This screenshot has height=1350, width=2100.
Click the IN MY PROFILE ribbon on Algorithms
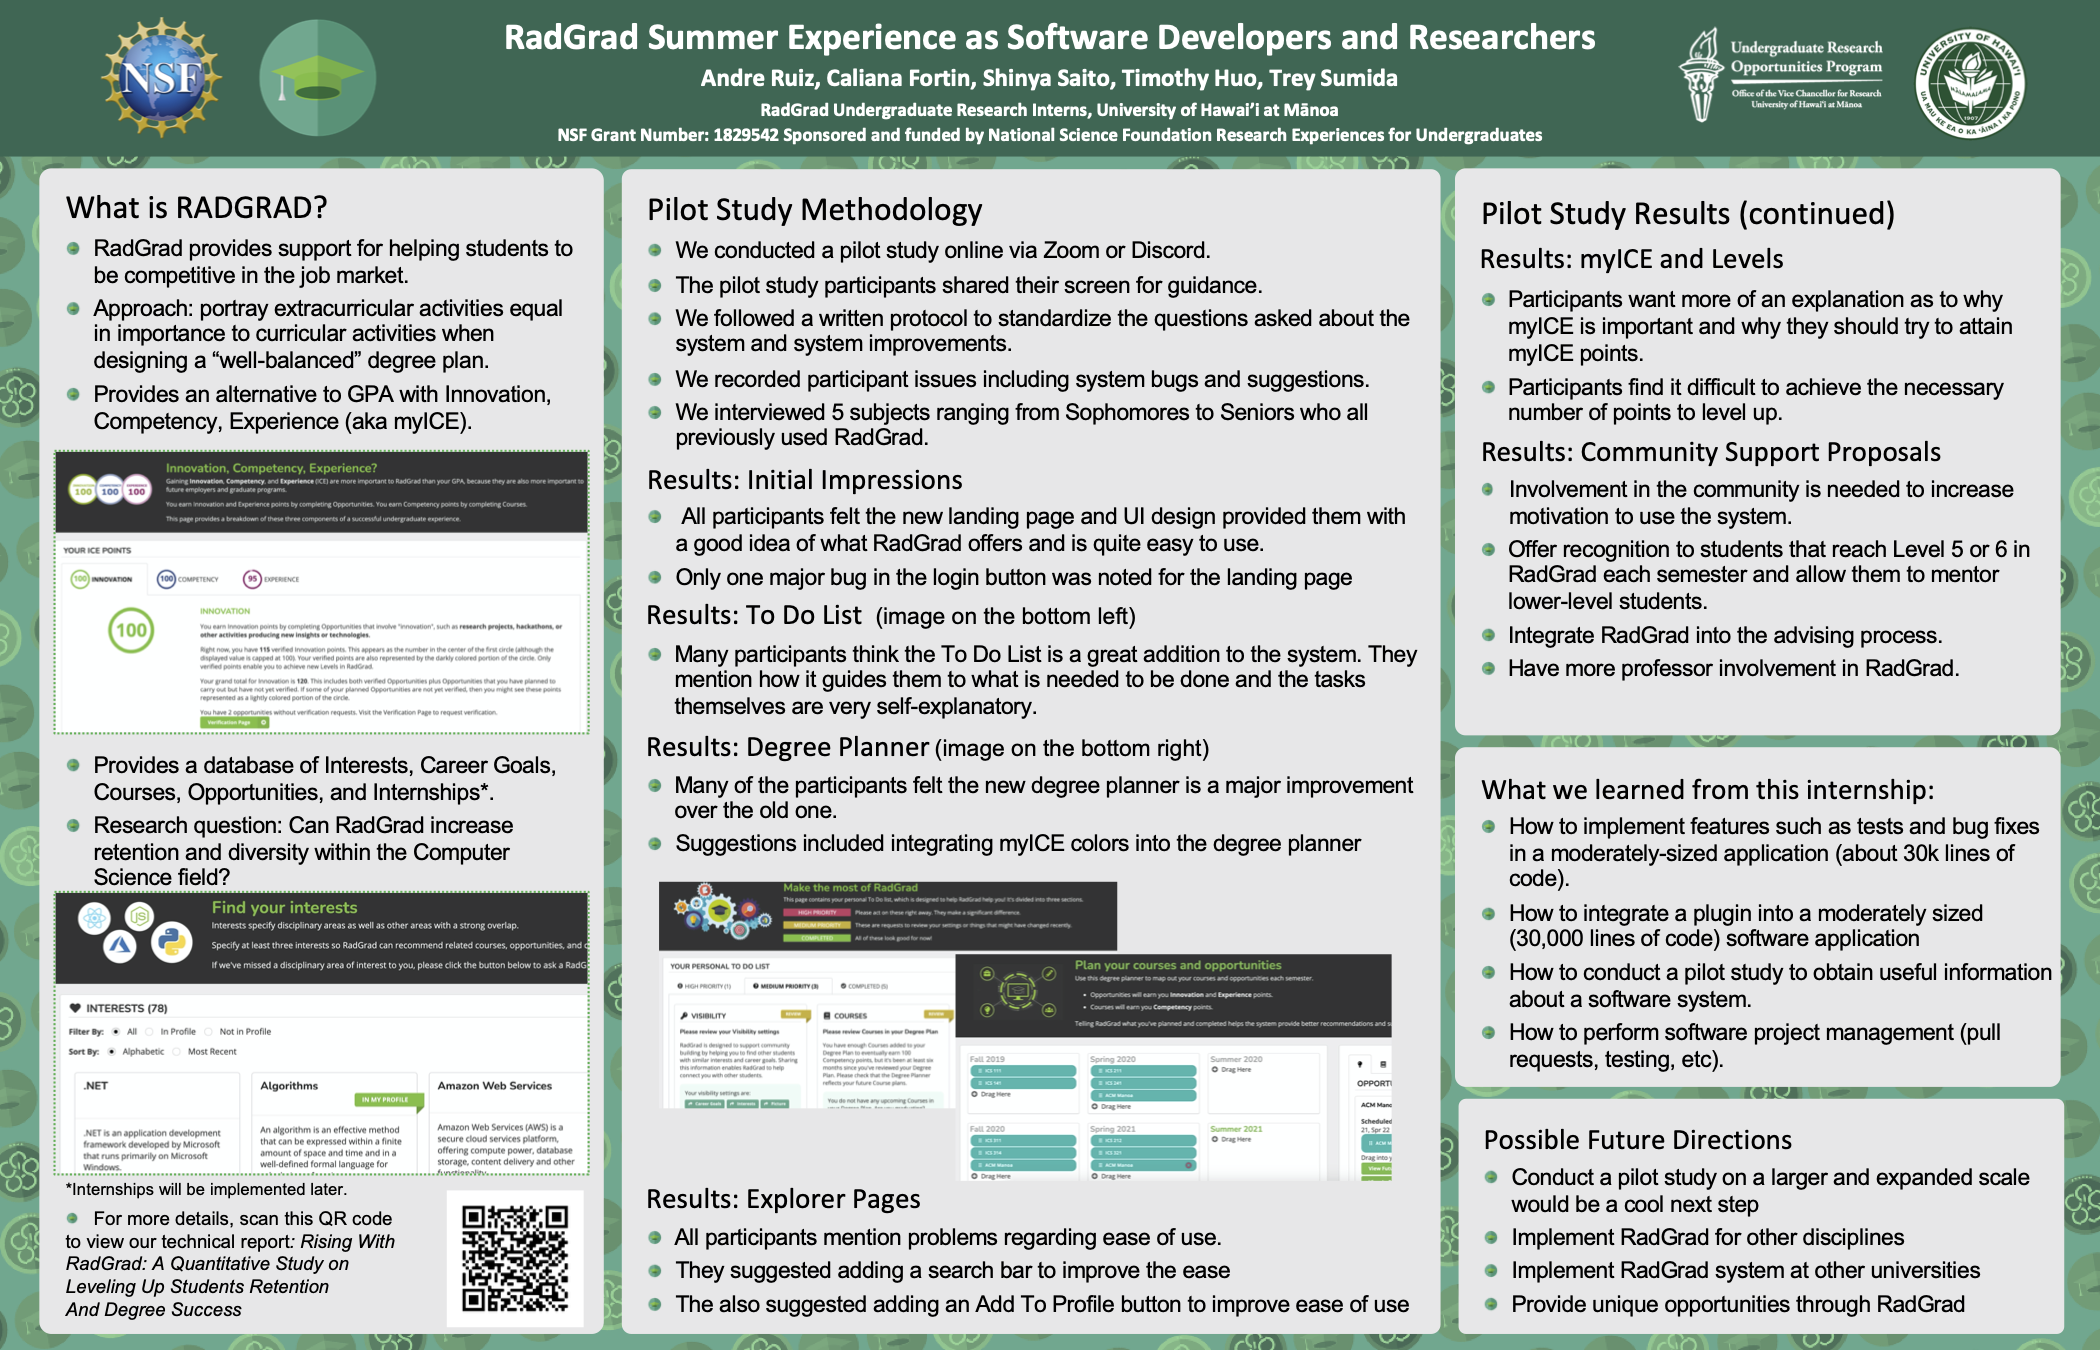tap(389, 1100)
